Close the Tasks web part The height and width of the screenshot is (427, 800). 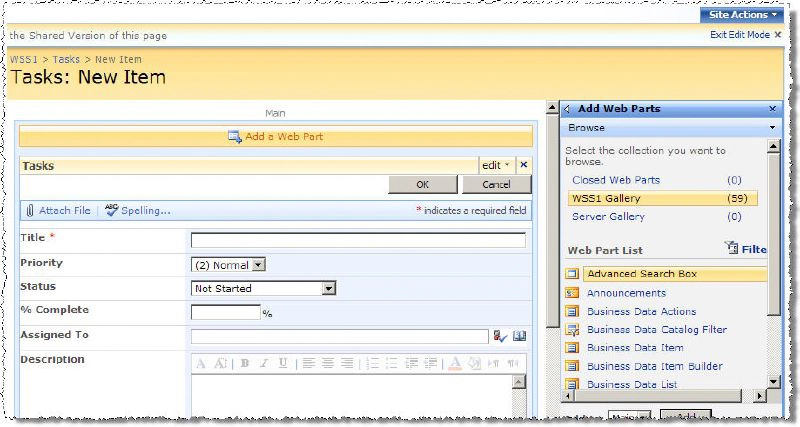coord(523,165)
